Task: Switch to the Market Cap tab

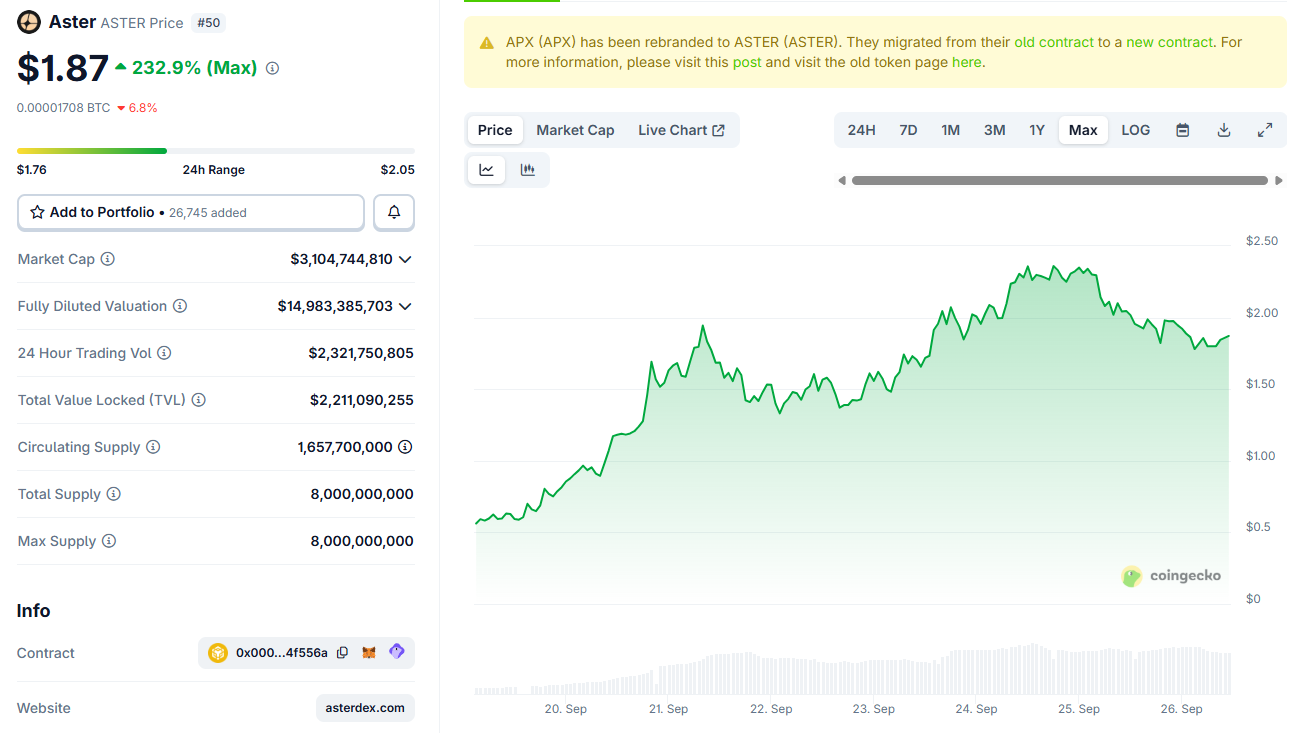Action: tap(575, 130)
